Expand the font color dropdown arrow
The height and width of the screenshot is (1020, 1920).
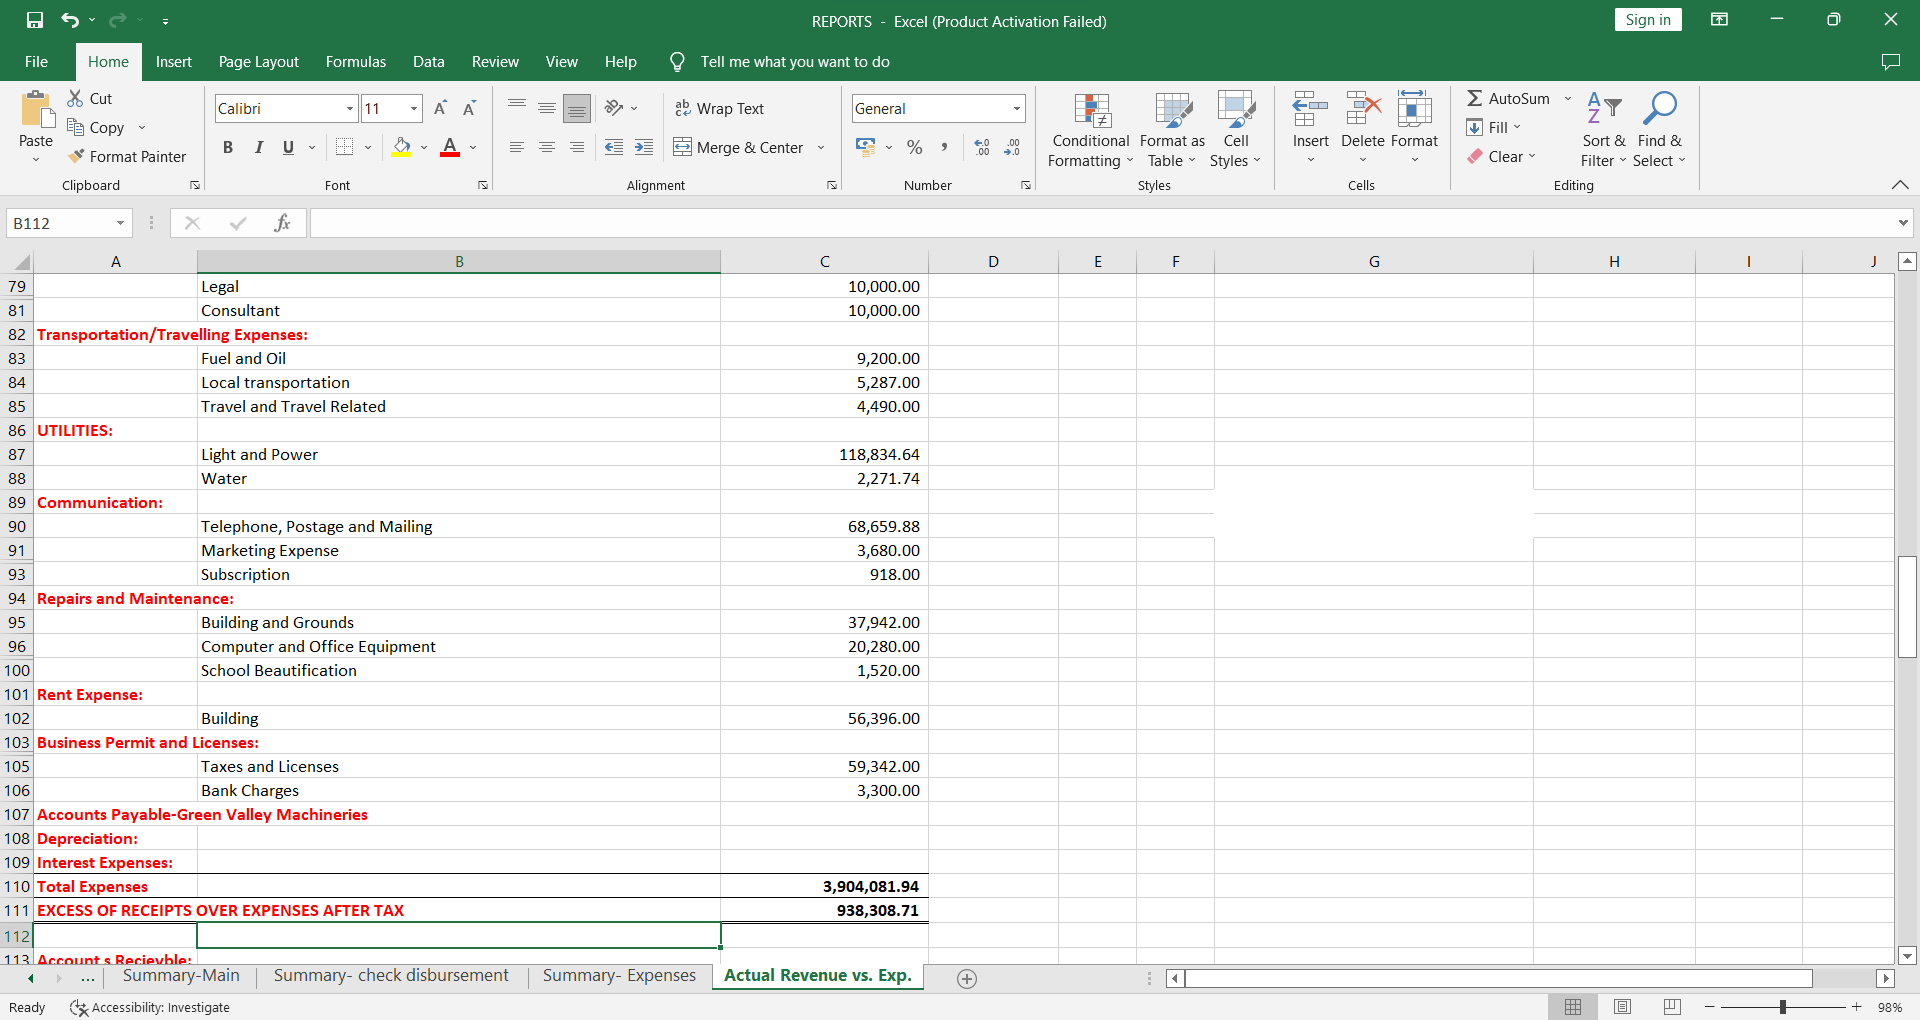[473, 148]
